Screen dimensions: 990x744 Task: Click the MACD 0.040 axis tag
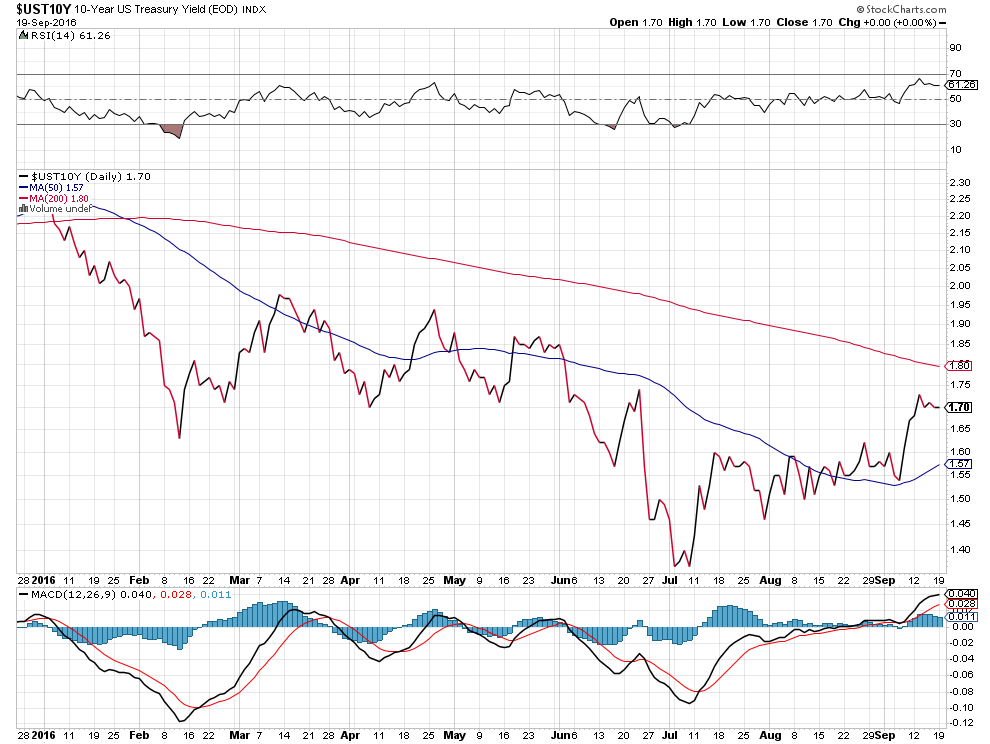957,594
